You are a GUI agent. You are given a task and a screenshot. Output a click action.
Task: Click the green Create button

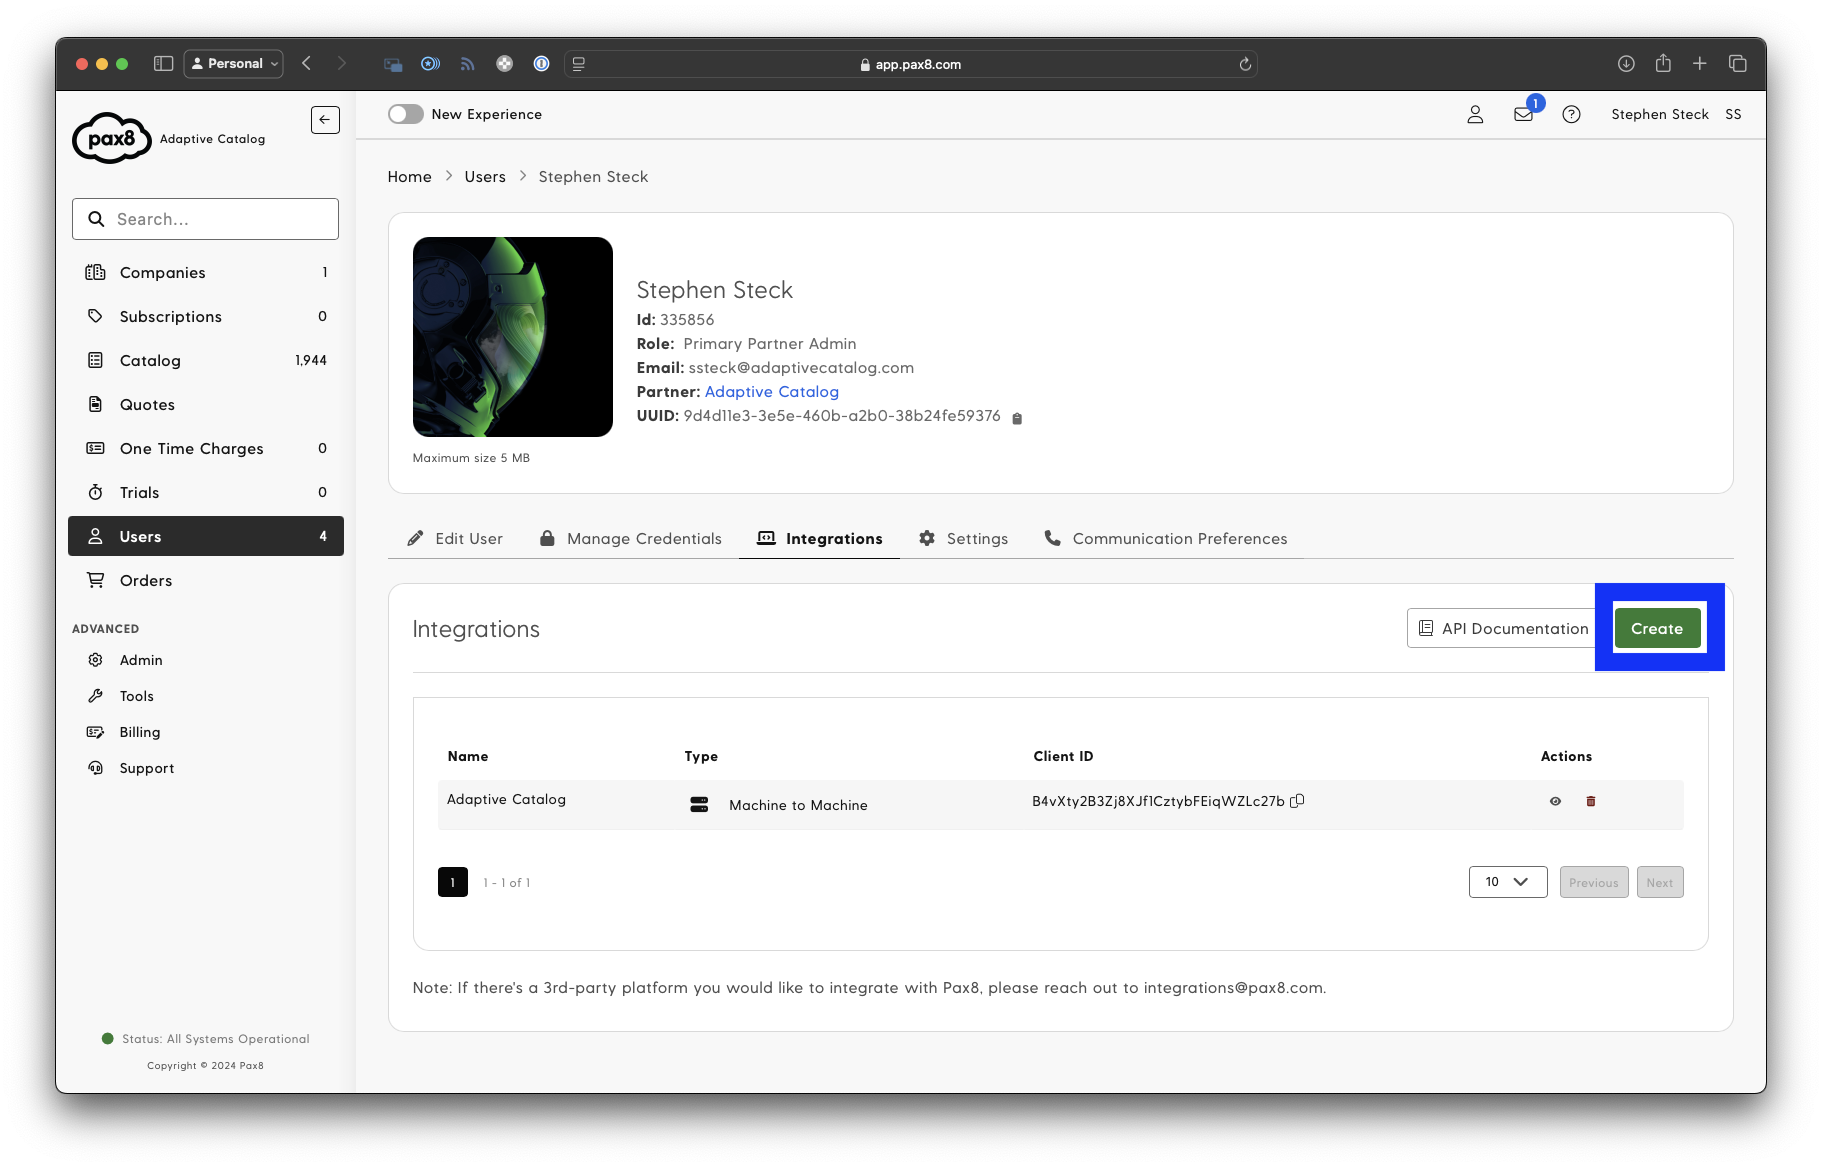pos(1657,629)
